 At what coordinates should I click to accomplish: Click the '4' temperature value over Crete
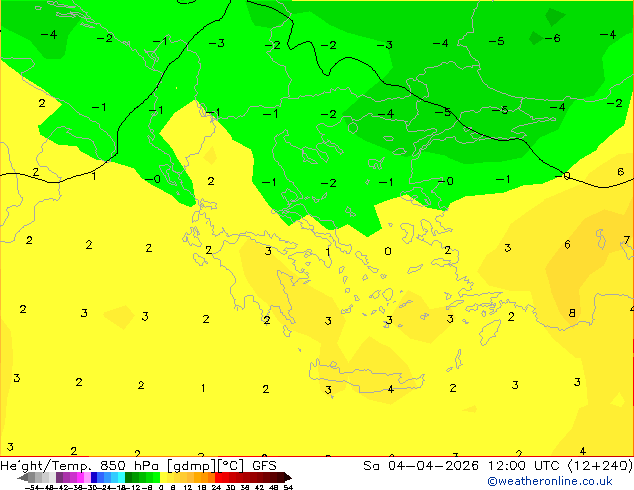pyautogui.click(x=391, y=389)
